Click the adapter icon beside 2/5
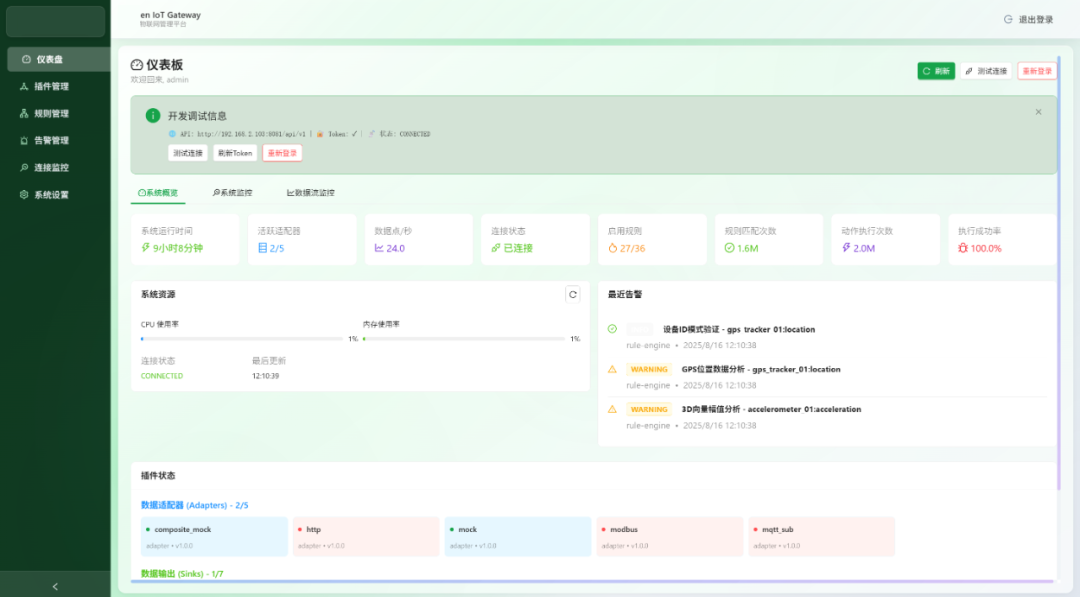The height and width of the screenshot is (597, 1080). click(x=262, y=248)
